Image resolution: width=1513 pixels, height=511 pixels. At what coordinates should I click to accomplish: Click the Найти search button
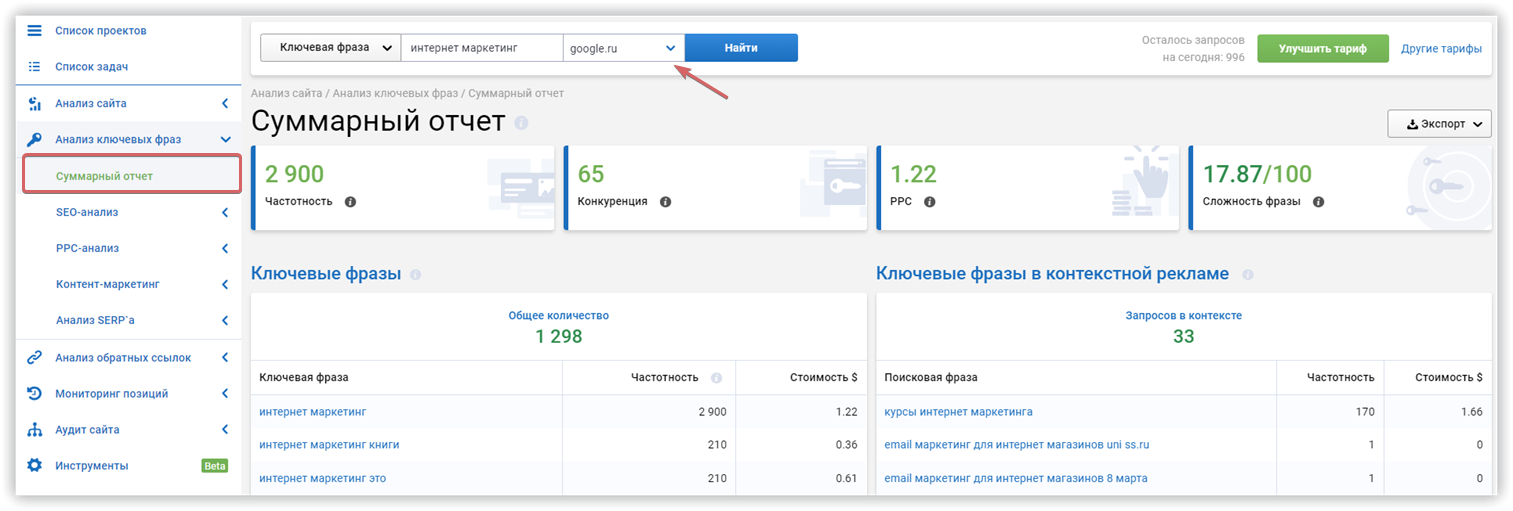741,48
